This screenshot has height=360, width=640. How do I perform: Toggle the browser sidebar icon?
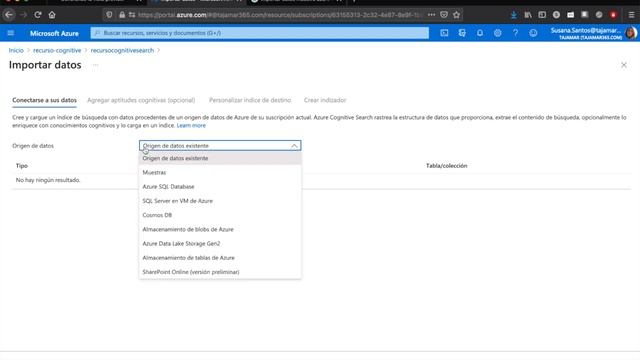542,15
